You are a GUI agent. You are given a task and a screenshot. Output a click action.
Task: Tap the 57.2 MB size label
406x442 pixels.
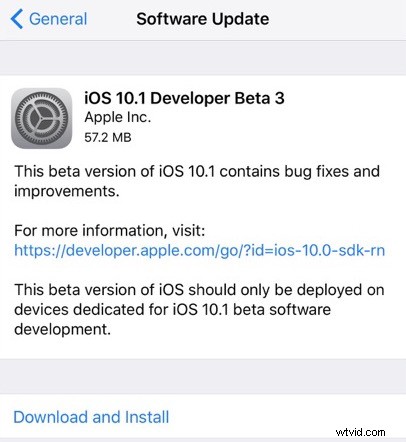[x=108, y=137]
